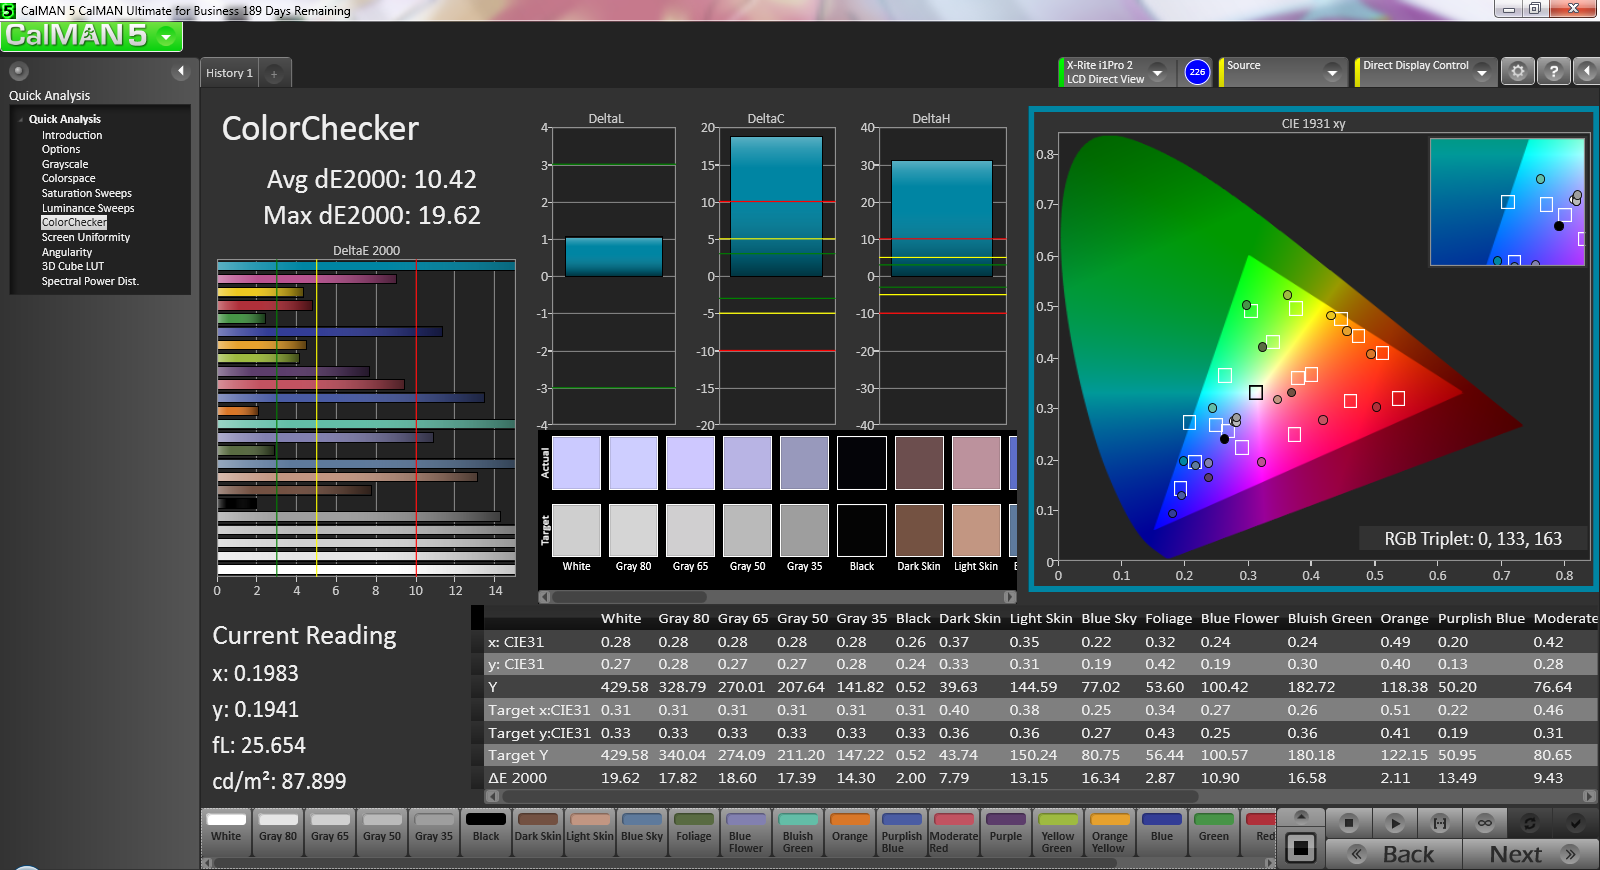Open the Screen Uniformity page

tap(86, 237)
